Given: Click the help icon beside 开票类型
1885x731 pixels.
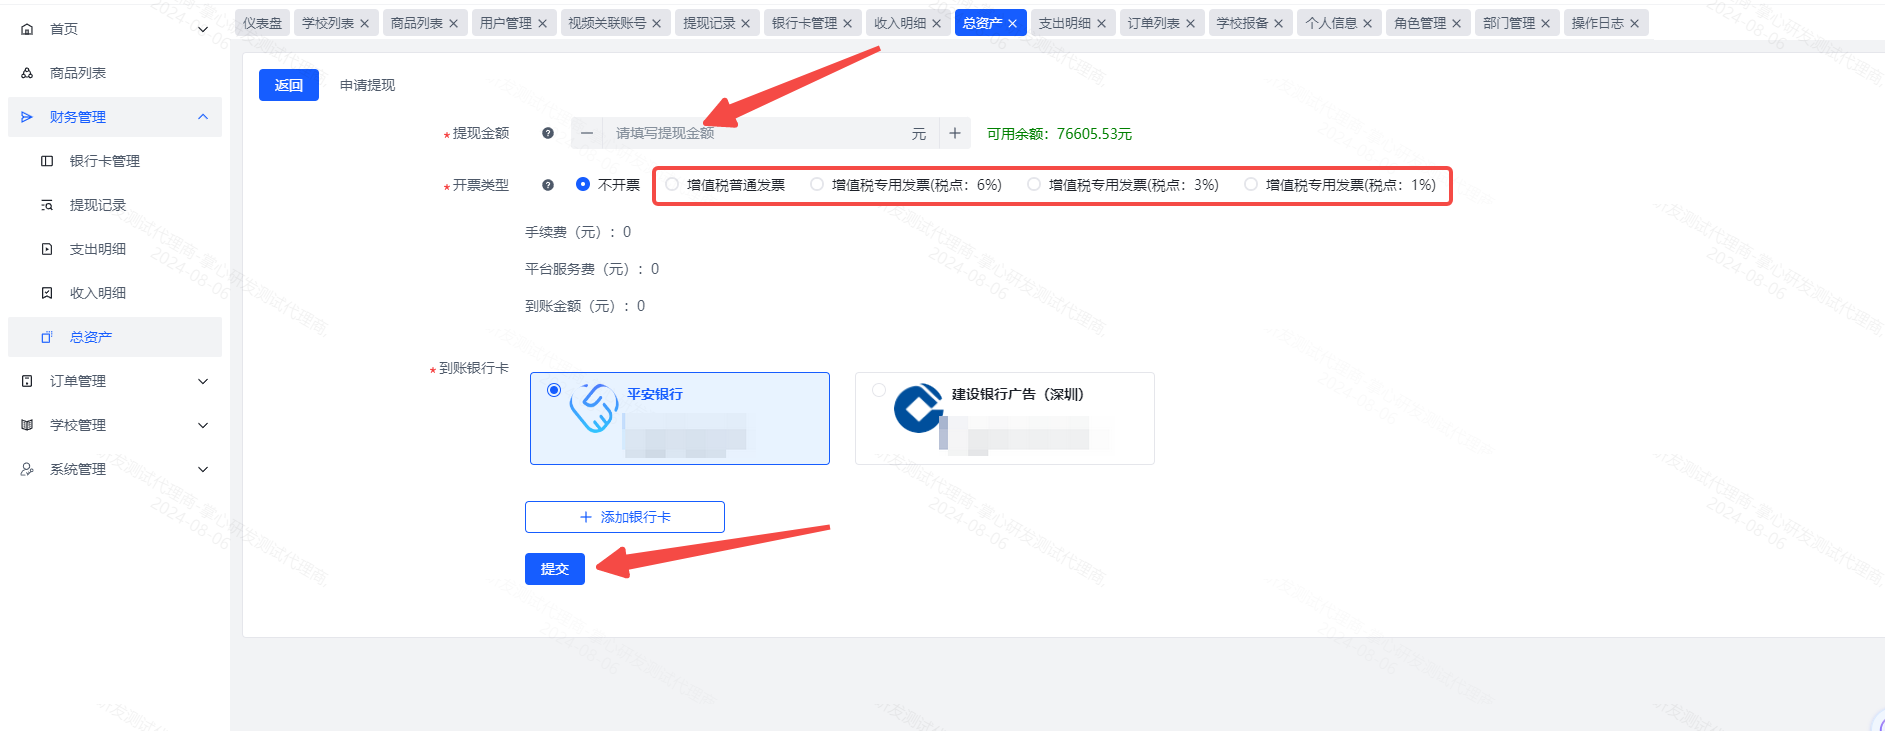Looking at the screenshot, I should (548, 185).
